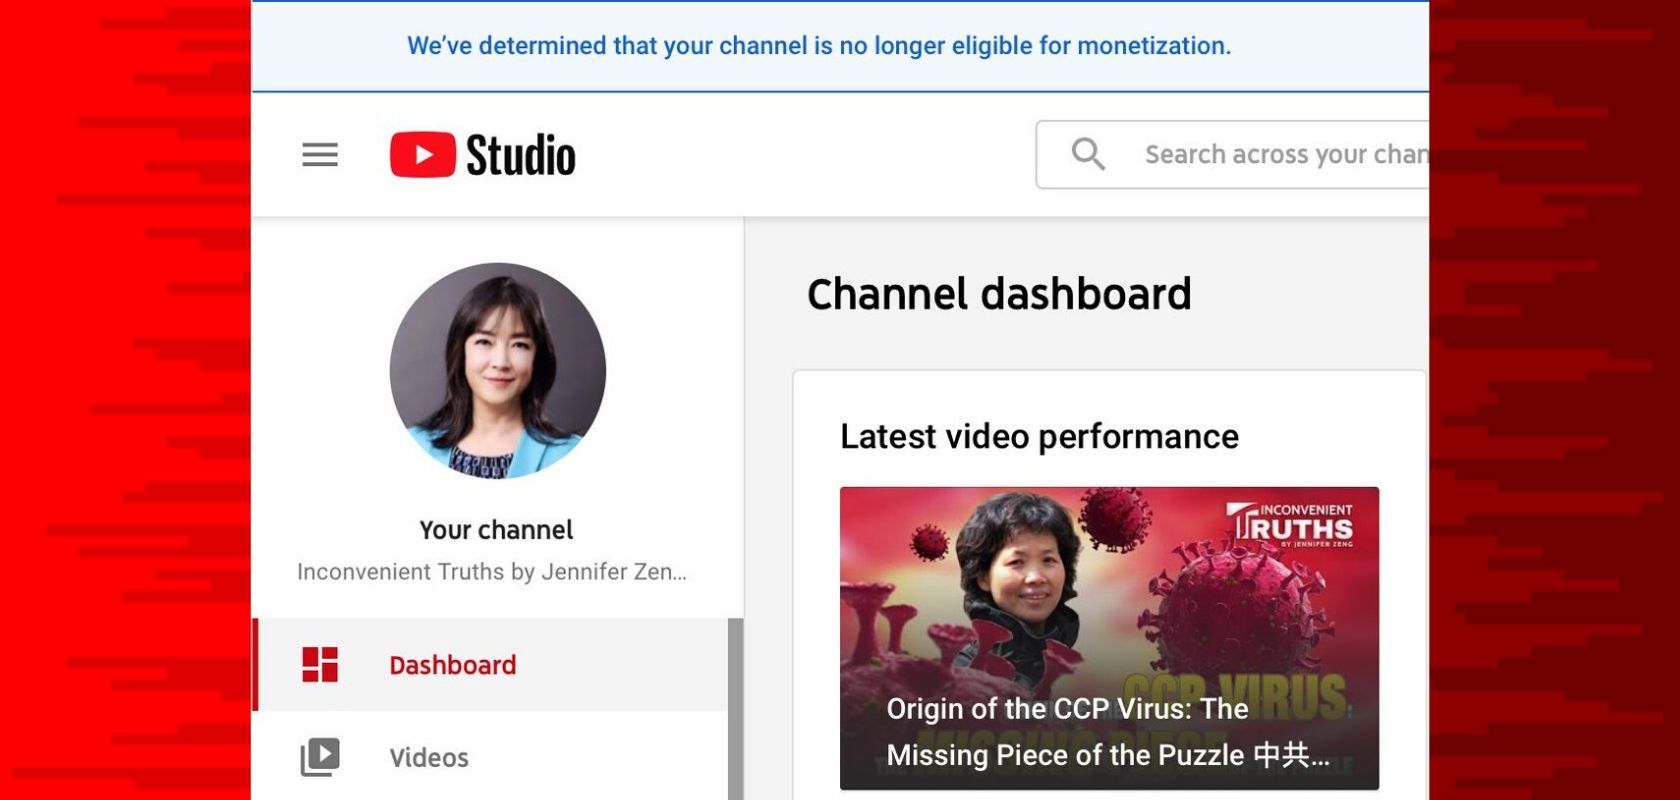This screenshot has width=1680, height=800.
Task: Click the 'Channel dashboard' heading
Action: pyautogui.click(x=999, y=294)
